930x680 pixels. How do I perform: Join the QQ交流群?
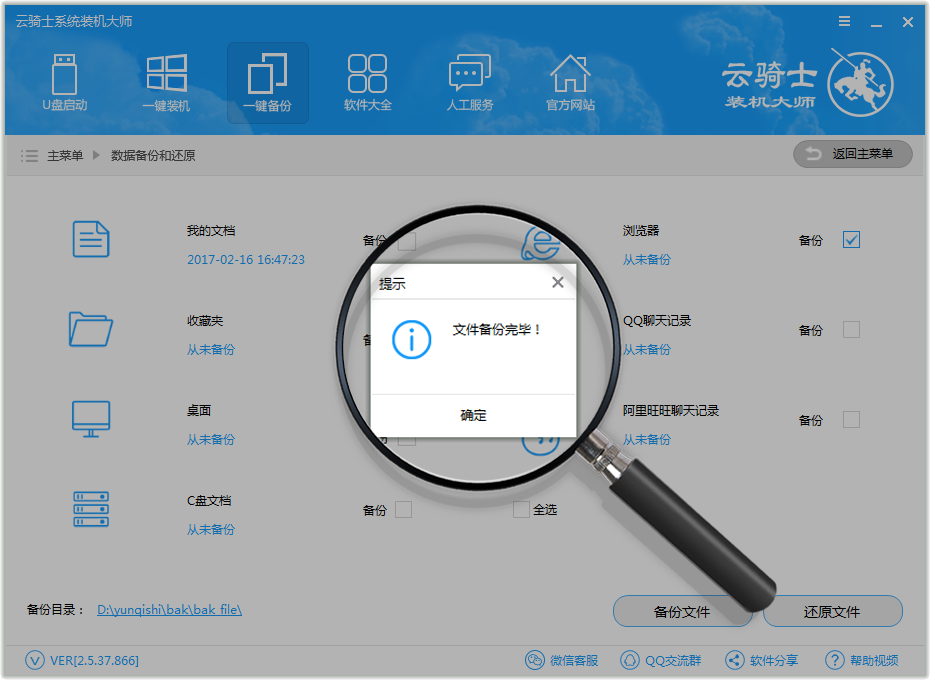coord(660,660)
